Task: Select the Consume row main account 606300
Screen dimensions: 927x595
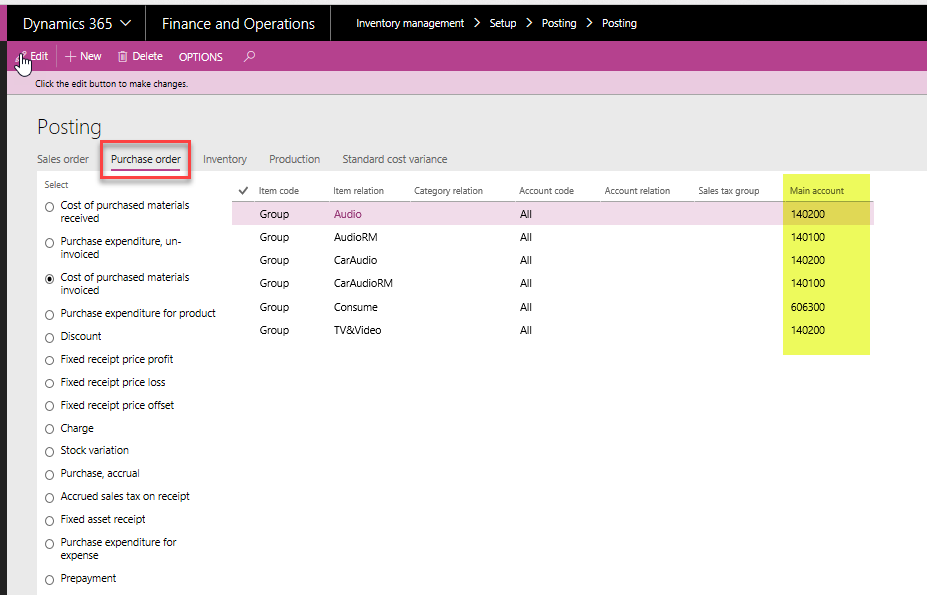Action: pyautogui.click(x=808, y=307)
